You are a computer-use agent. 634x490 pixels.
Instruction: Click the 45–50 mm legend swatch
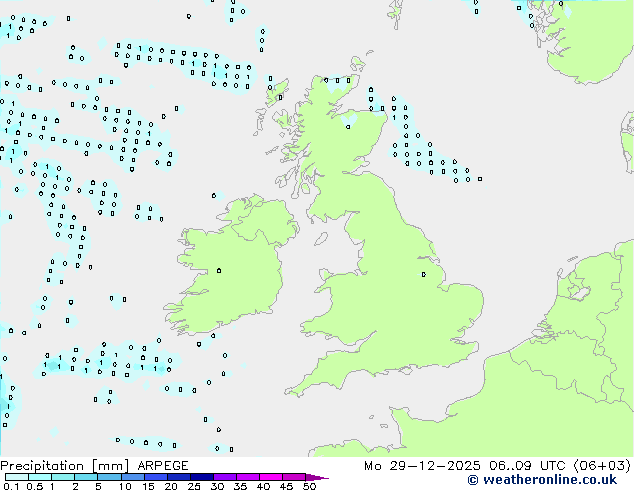point(294,477)
